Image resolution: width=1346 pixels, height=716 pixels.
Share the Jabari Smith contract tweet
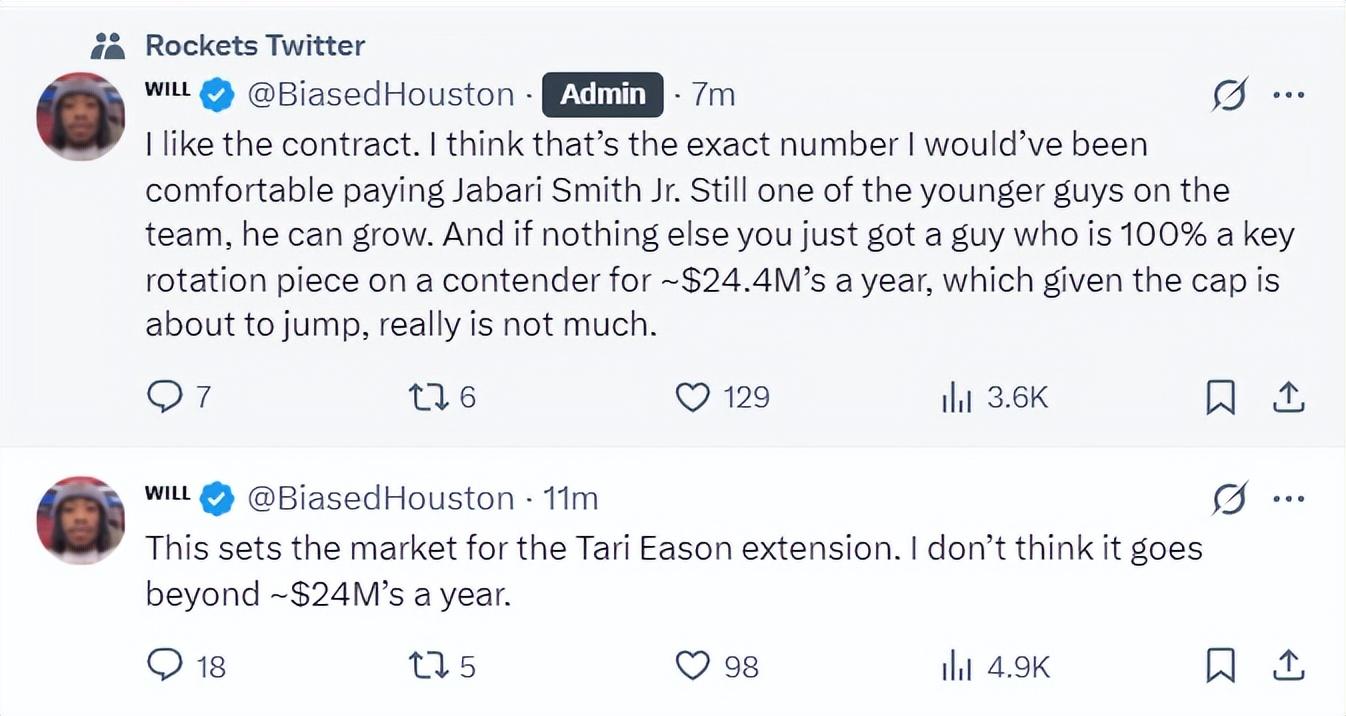point(1288,398)
